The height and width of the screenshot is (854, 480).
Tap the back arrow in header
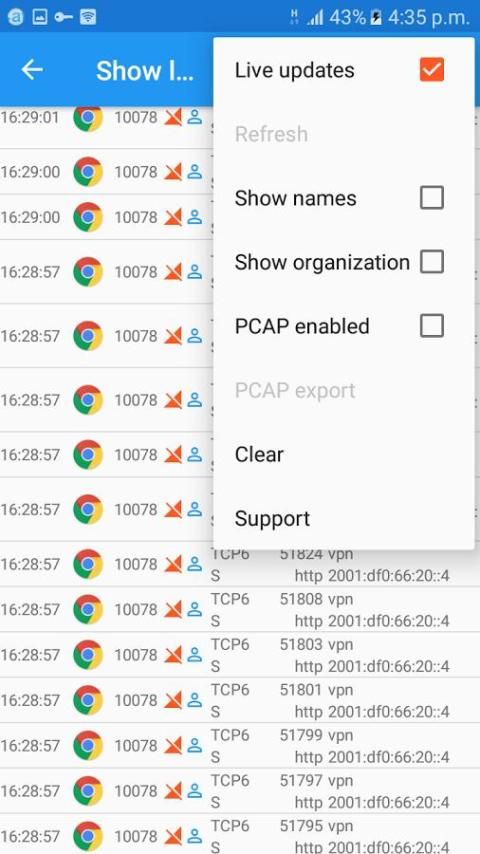tap(32, 70)
